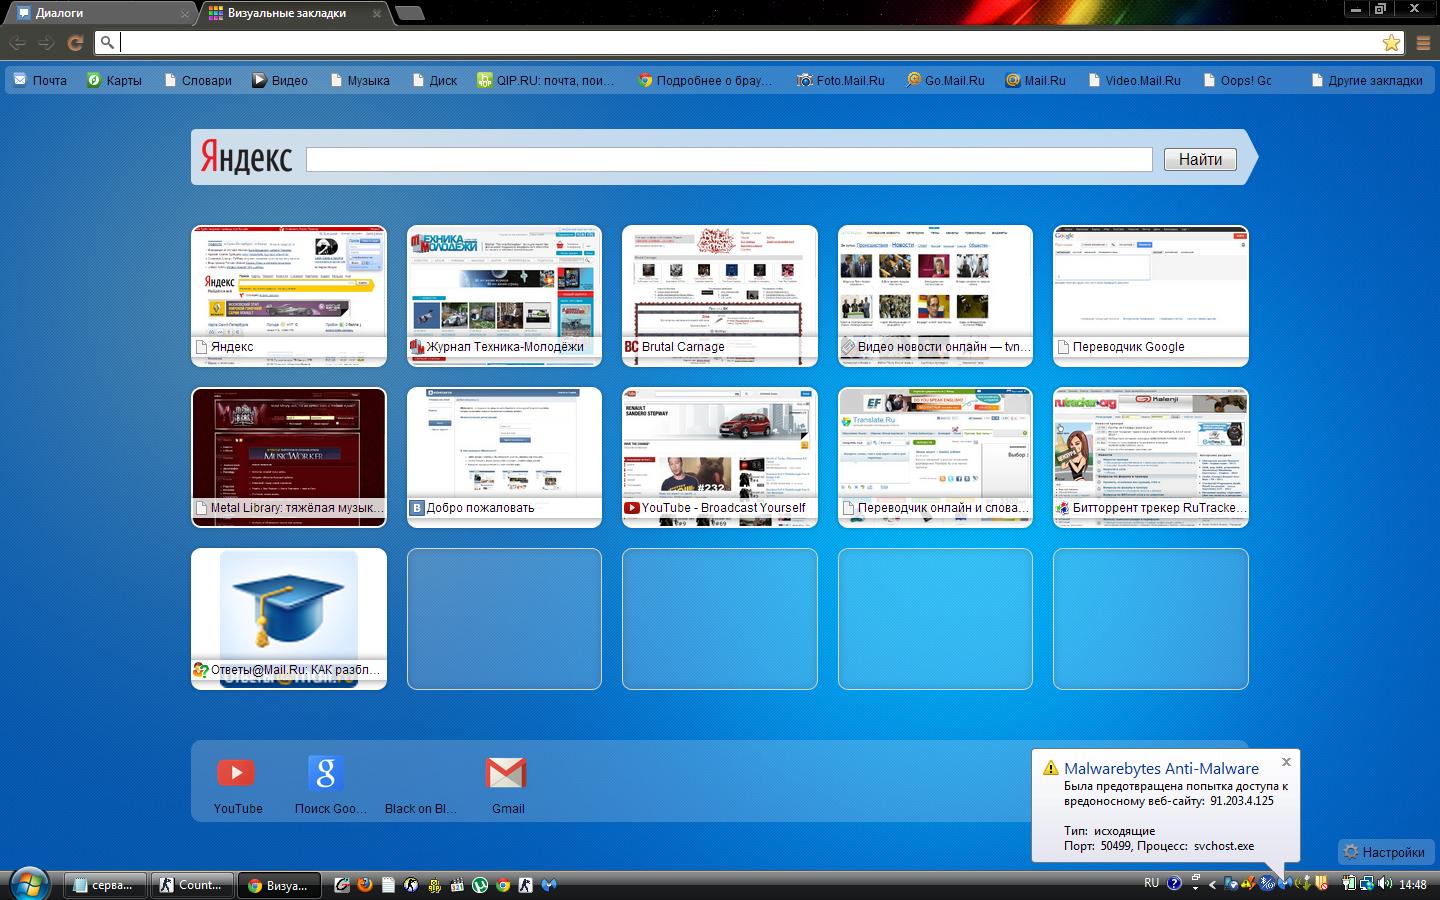Image resolution: width=1440 pixels, height=900 pixels.
Task: Focus the Yandex search input field
Action: coord(729,159)
